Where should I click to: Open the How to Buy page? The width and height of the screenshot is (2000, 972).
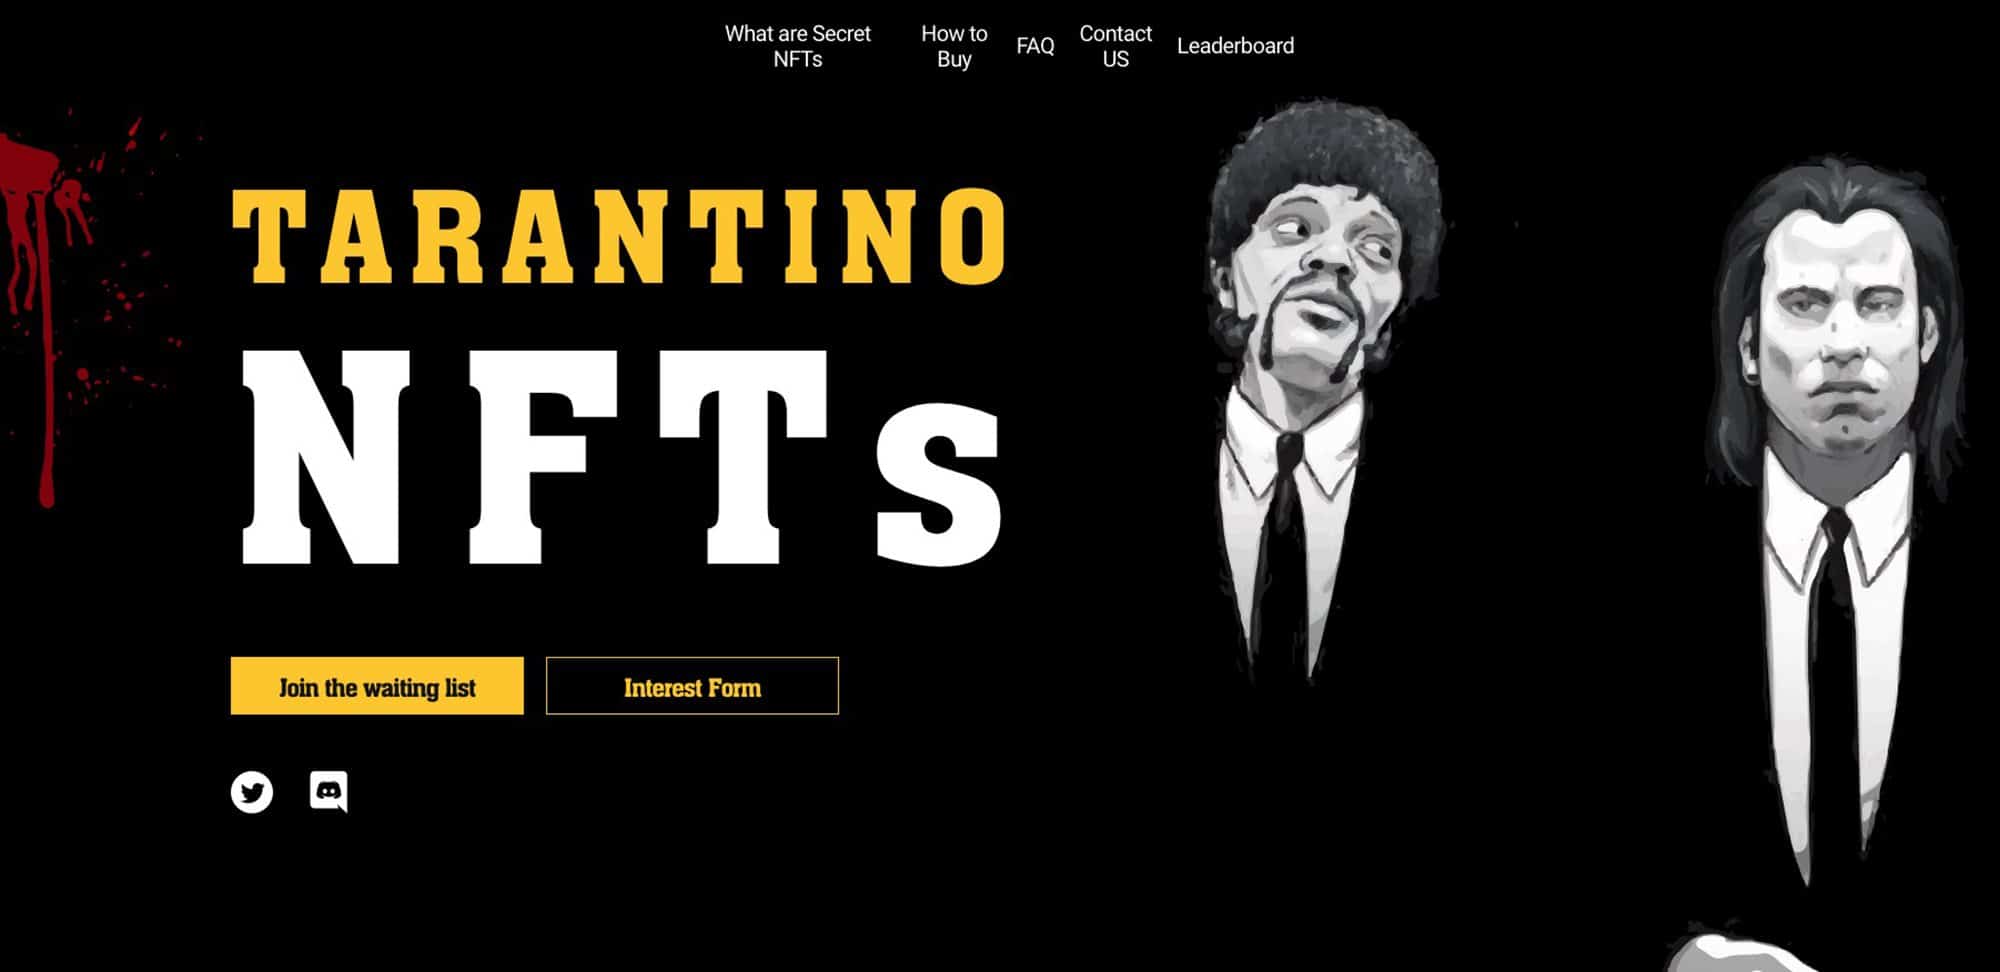click(x=954, y=46)
